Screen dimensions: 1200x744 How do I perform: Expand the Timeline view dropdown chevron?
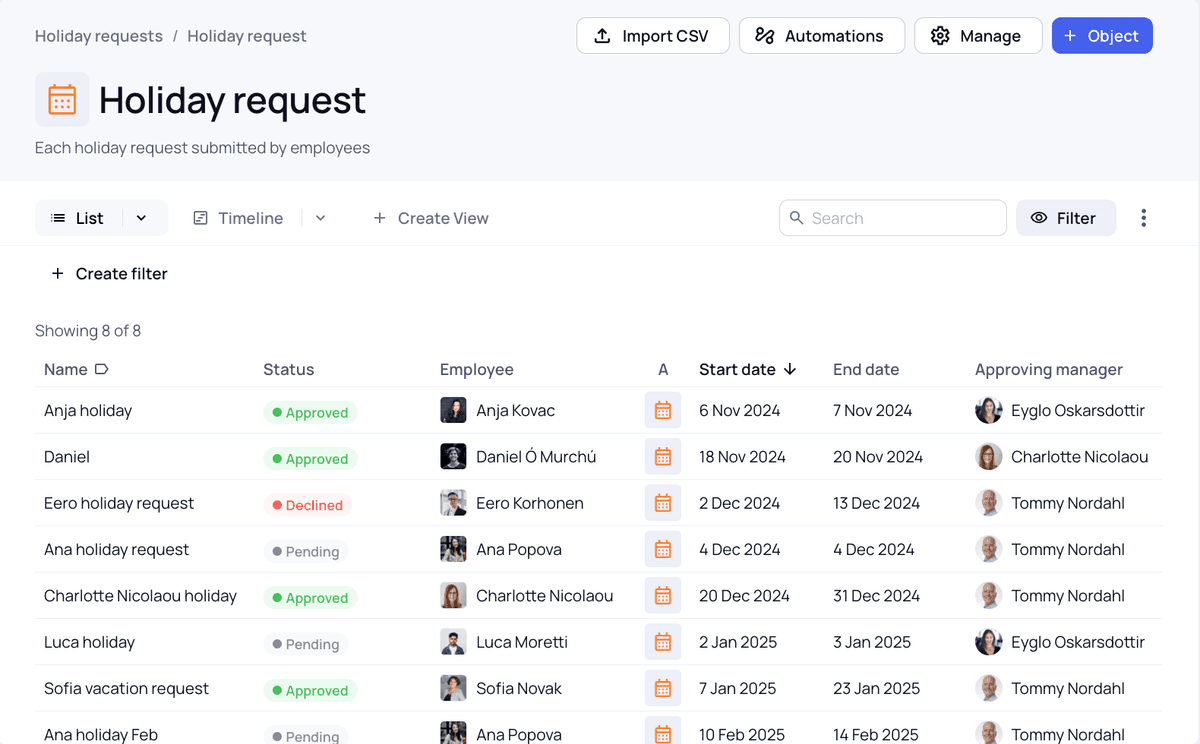pyautogui.click(x=320, y=218)
